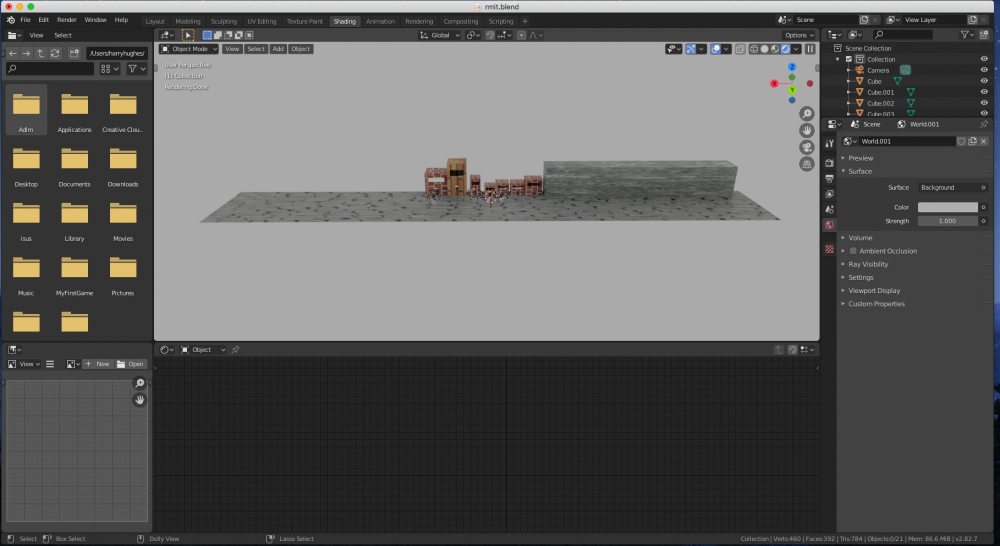Select material preview shading mode

click(x=775, y=49)
